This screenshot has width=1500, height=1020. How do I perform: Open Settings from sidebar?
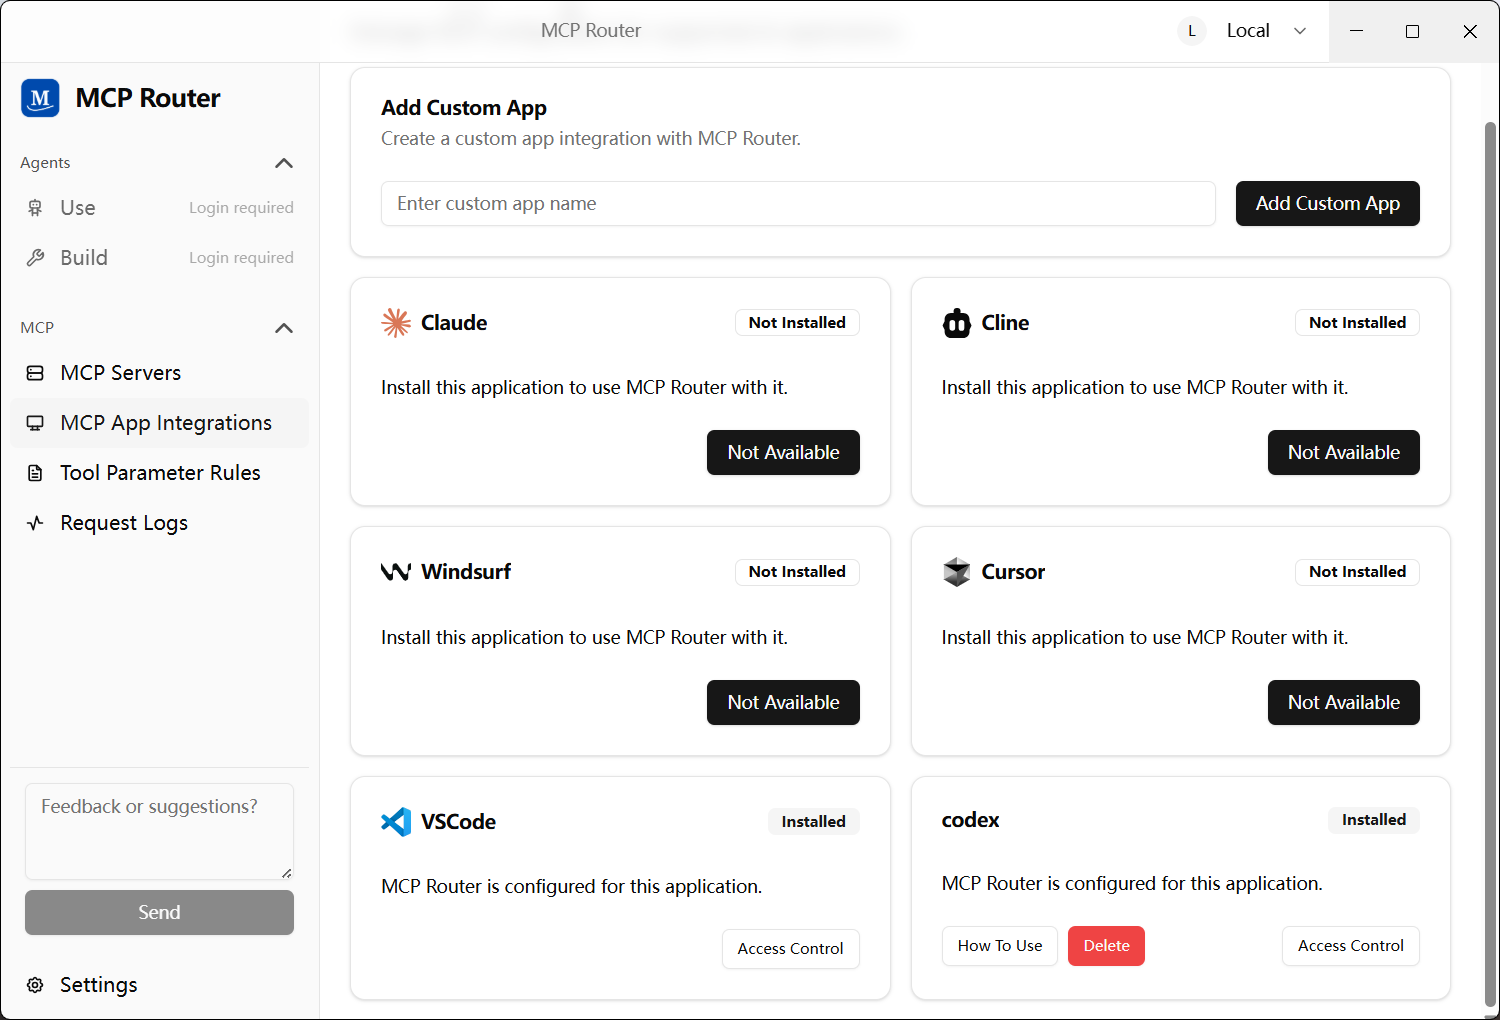click(x=160, y=985)
